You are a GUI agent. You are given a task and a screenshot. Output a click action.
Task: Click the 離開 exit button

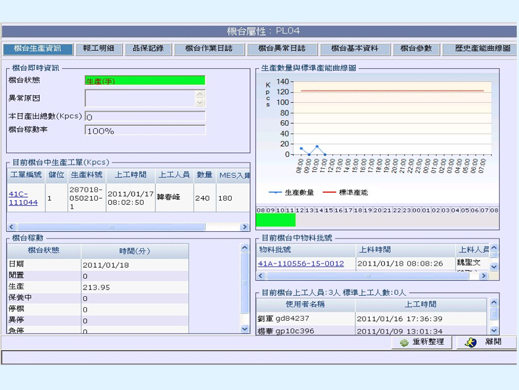click(x=486, y=342)
